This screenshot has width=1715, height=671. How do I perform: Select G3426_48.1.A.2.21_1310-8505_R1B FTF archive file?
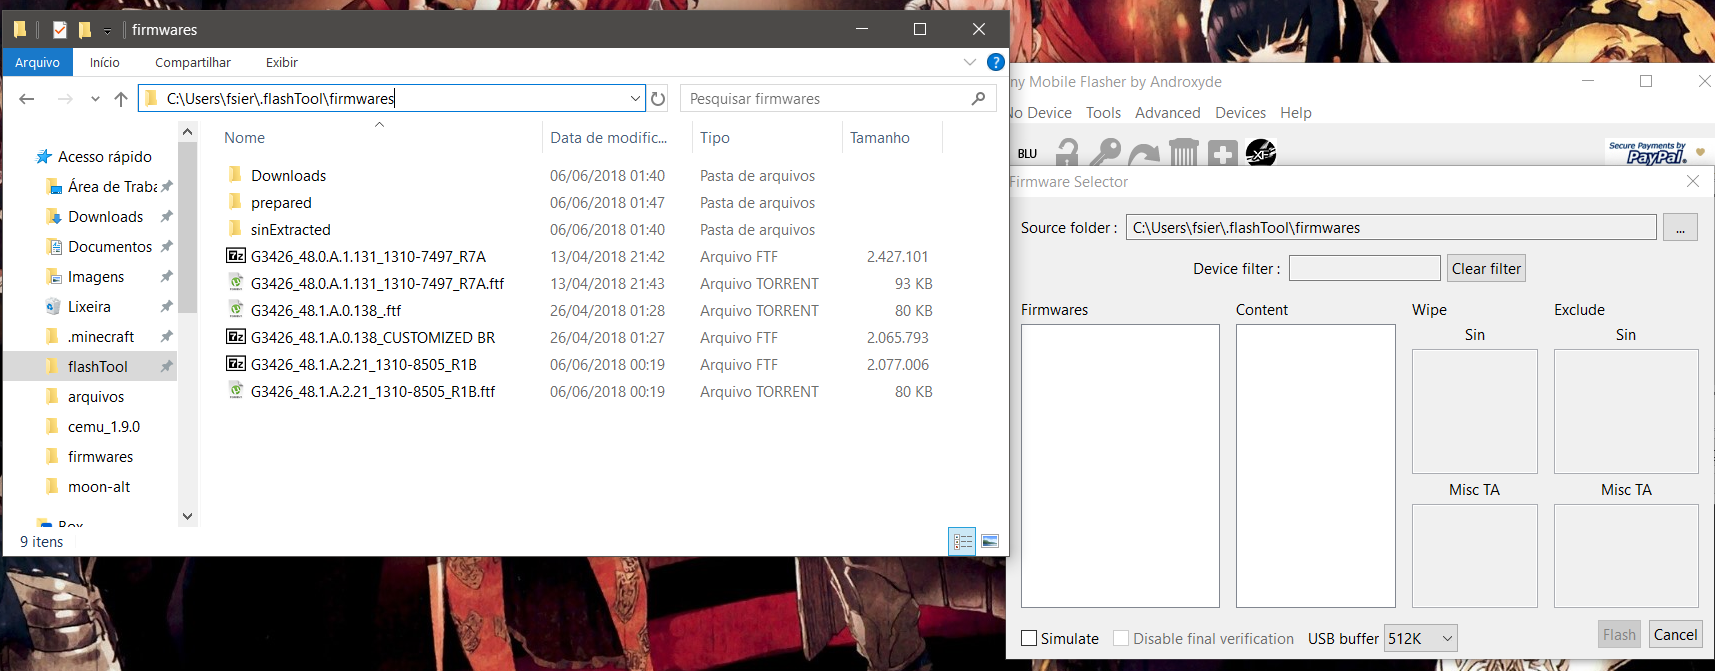[x=363, y=365]
